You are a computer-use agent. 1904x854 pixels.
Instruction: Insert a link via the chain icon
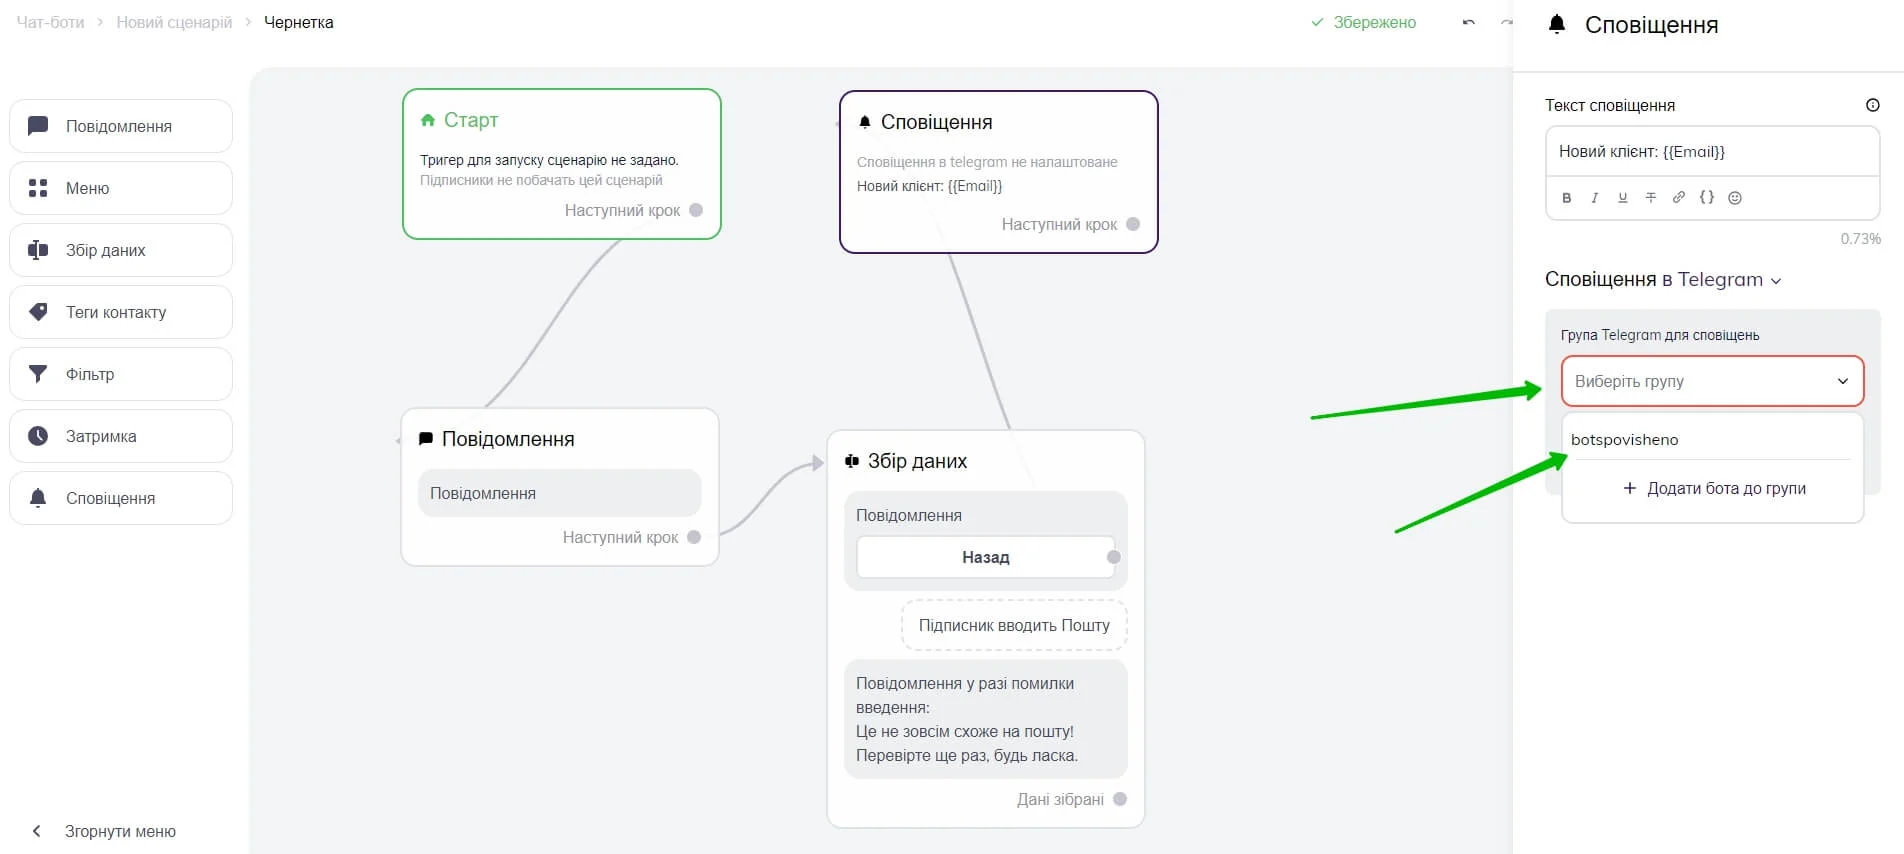tap(1679, 197)
